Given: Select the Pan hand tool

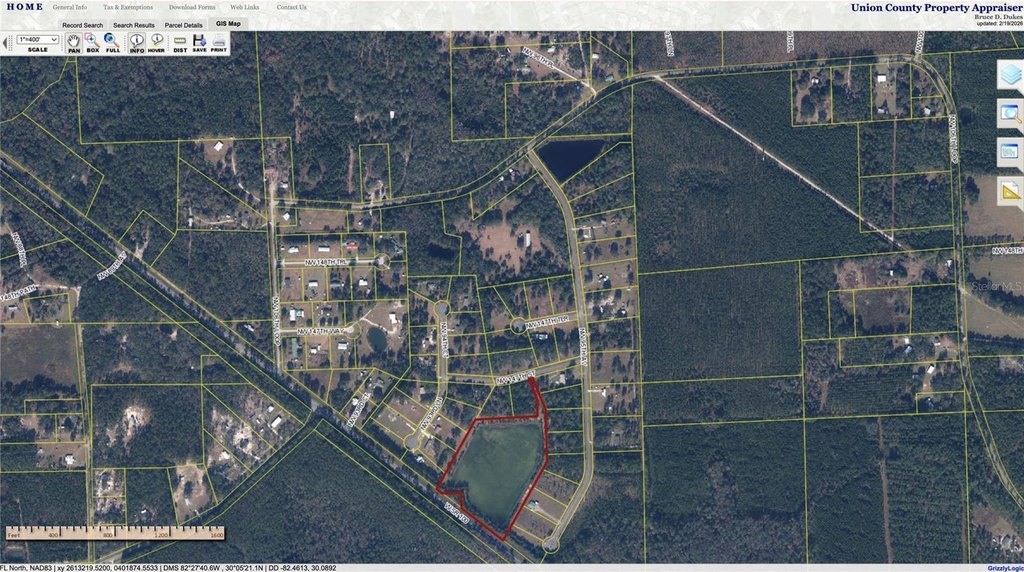Looking at the screenshot, I should (74, 42).
